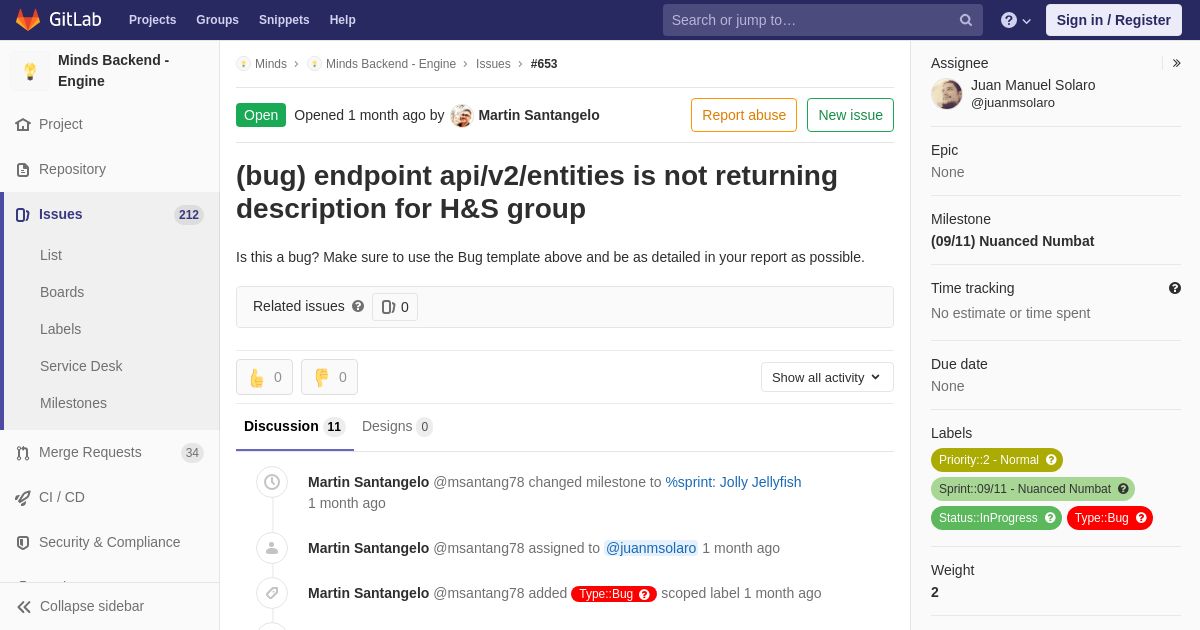
Task: Switch to the Discussion tab
Action: 295,427
